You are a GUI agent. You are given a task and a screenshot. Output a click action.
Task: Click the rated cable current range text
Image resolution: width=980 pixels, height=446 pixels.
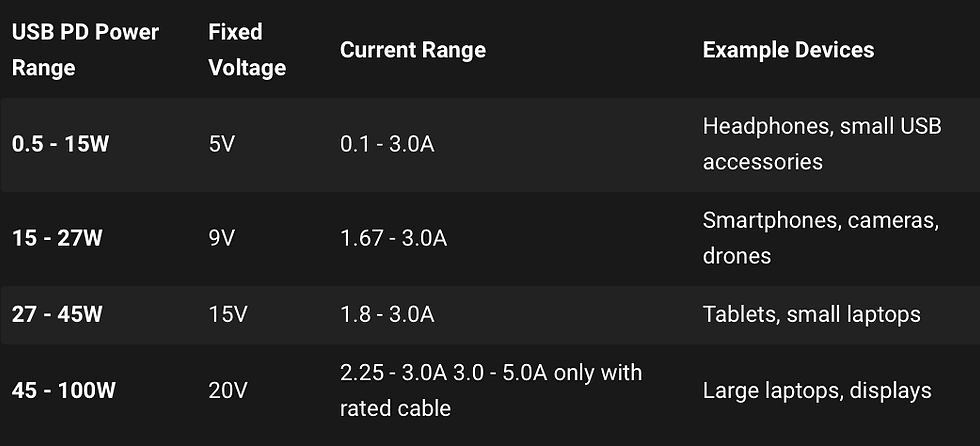(491, 390)
